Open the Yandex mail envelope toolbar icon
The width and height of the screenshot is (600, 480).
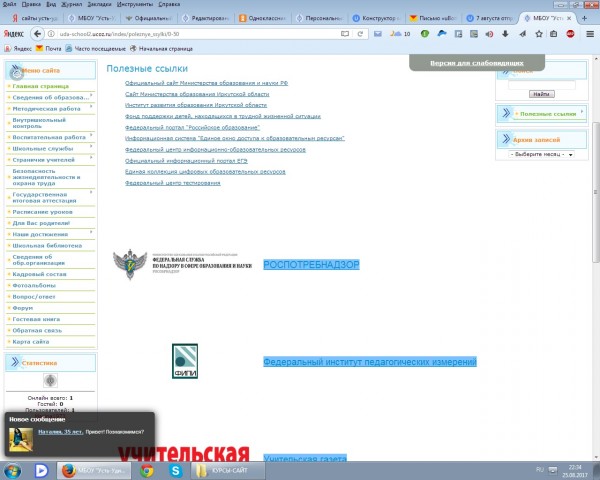(x=378, y=34)
